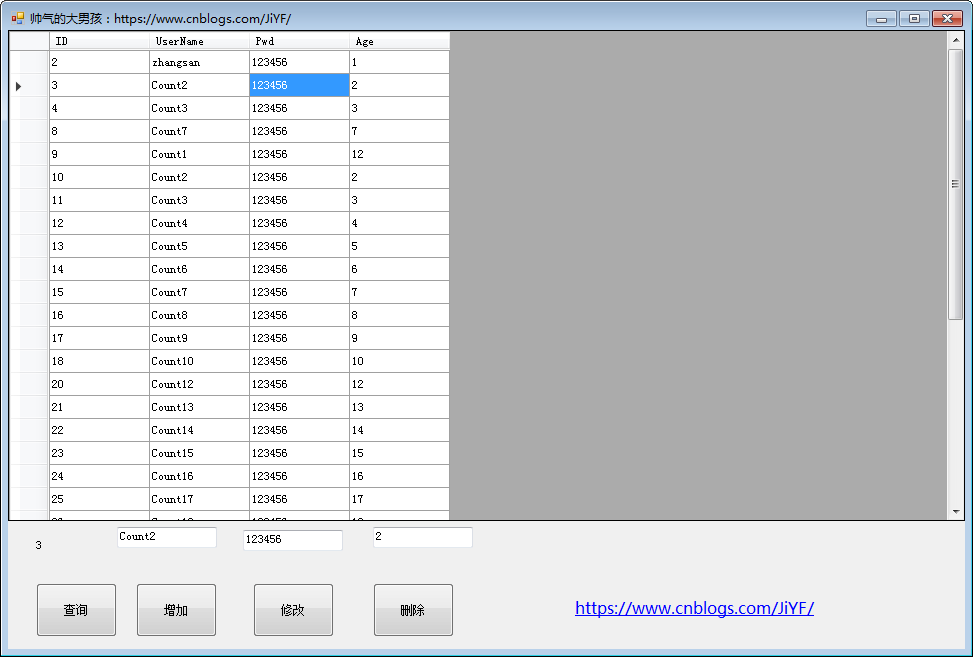
Task: Select the Count4 username cell
Action: point(199,223)
